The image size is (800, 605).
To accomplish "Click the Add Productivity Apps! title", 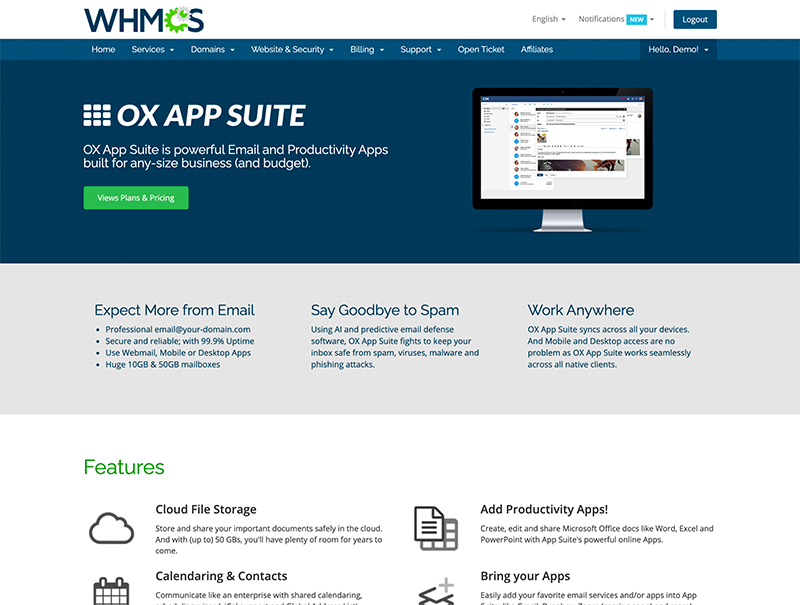I will (x=544, y=510).
